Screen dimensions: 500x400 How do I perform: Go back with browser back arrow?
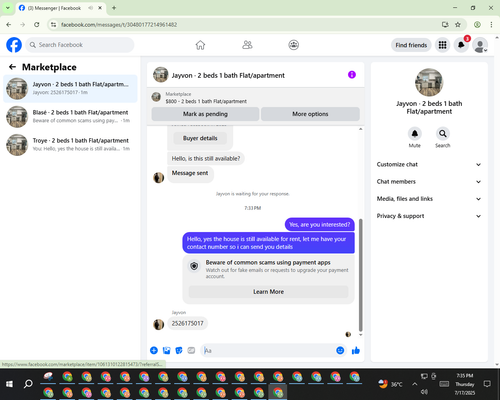9,24
